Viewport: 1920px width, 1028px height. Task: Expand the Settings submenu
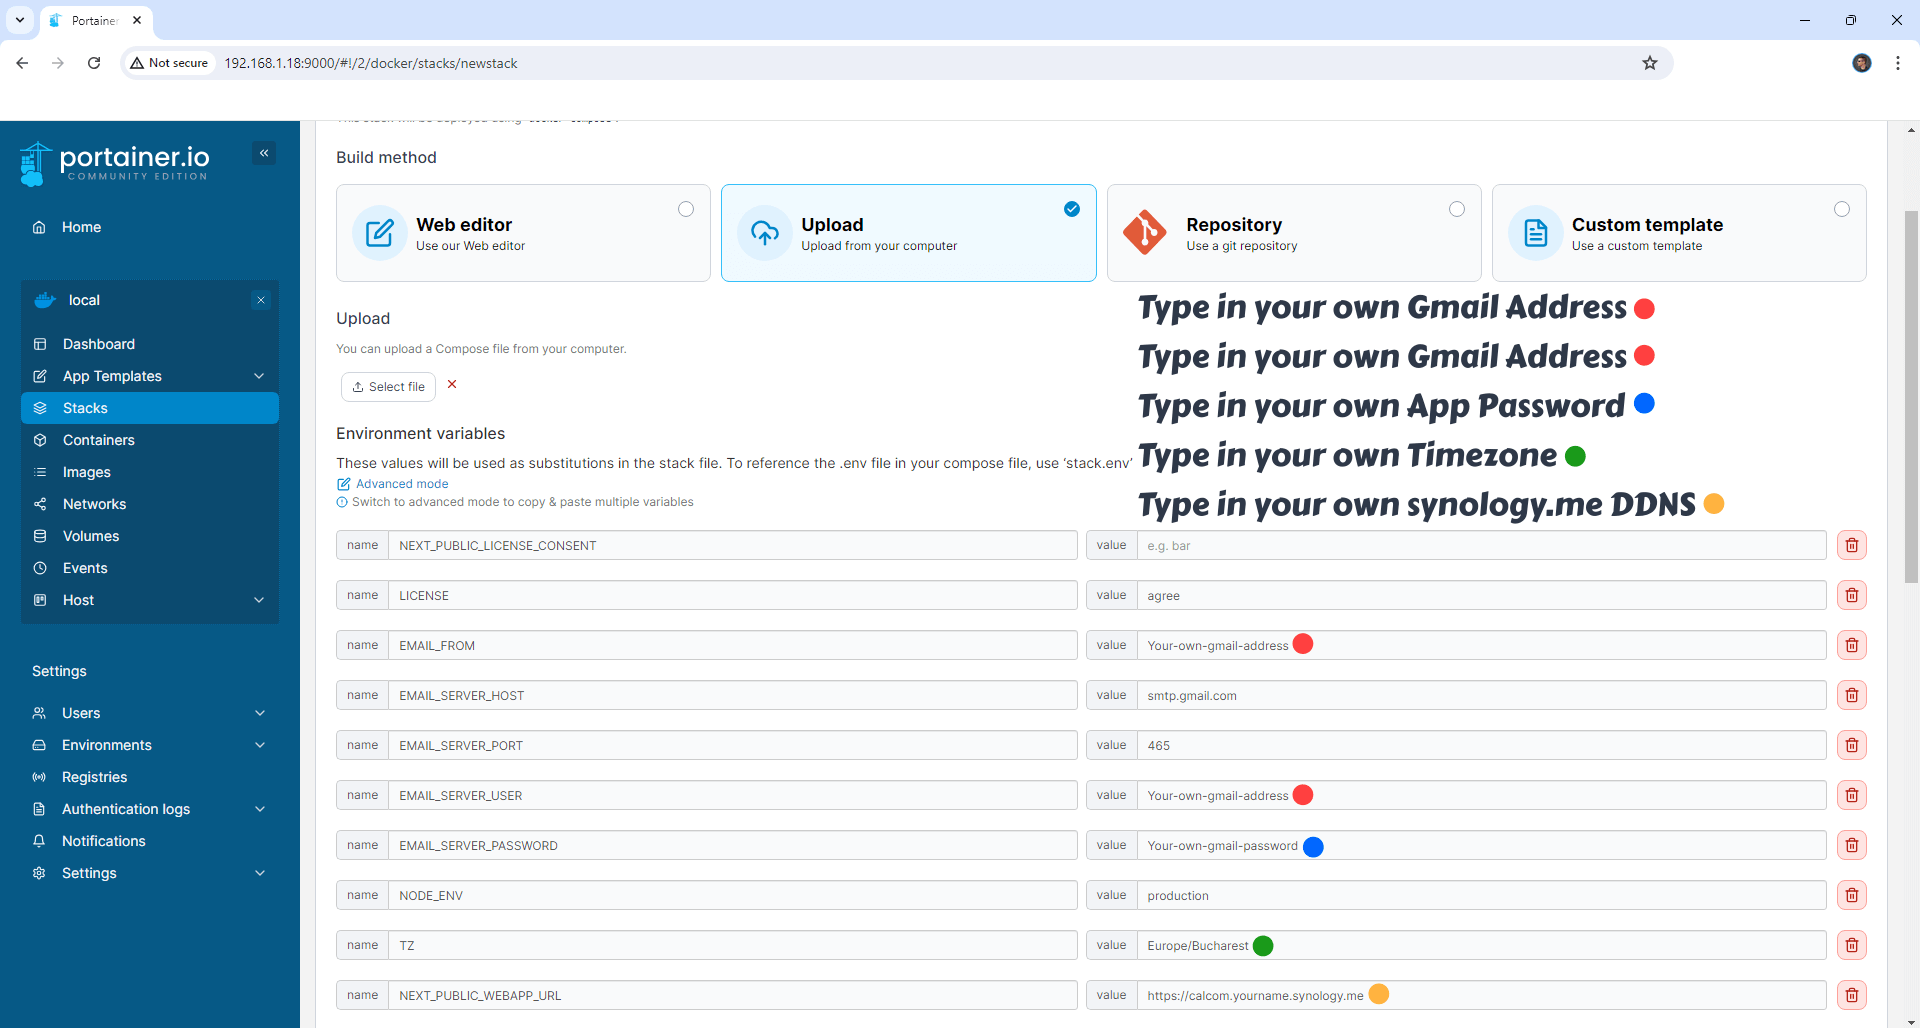tap(260, 873)
